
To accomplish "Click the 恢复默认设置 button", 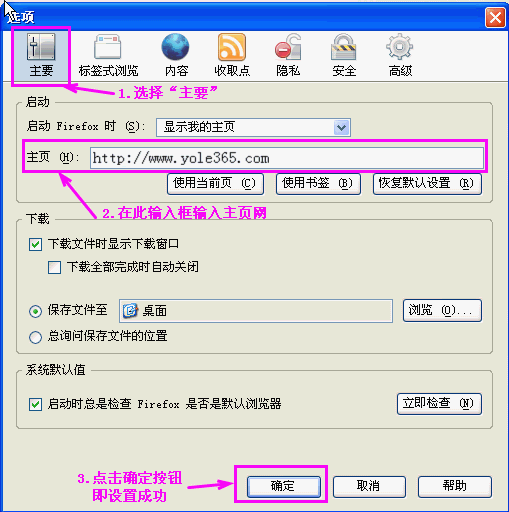I will coord(427,184).
